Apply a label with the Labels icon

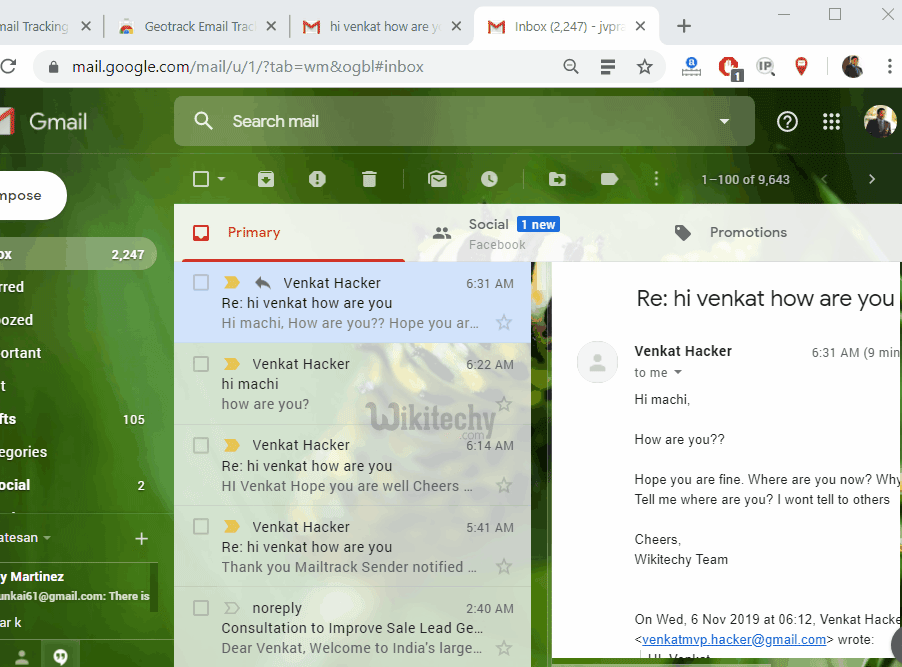(x=609, y=179)
